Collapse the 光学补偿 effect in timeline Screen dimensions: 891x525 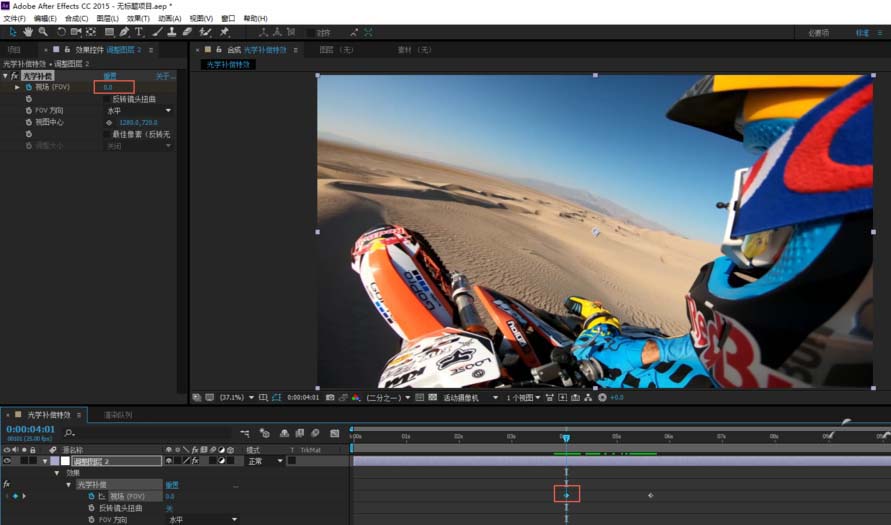click(x=71, y=484)
